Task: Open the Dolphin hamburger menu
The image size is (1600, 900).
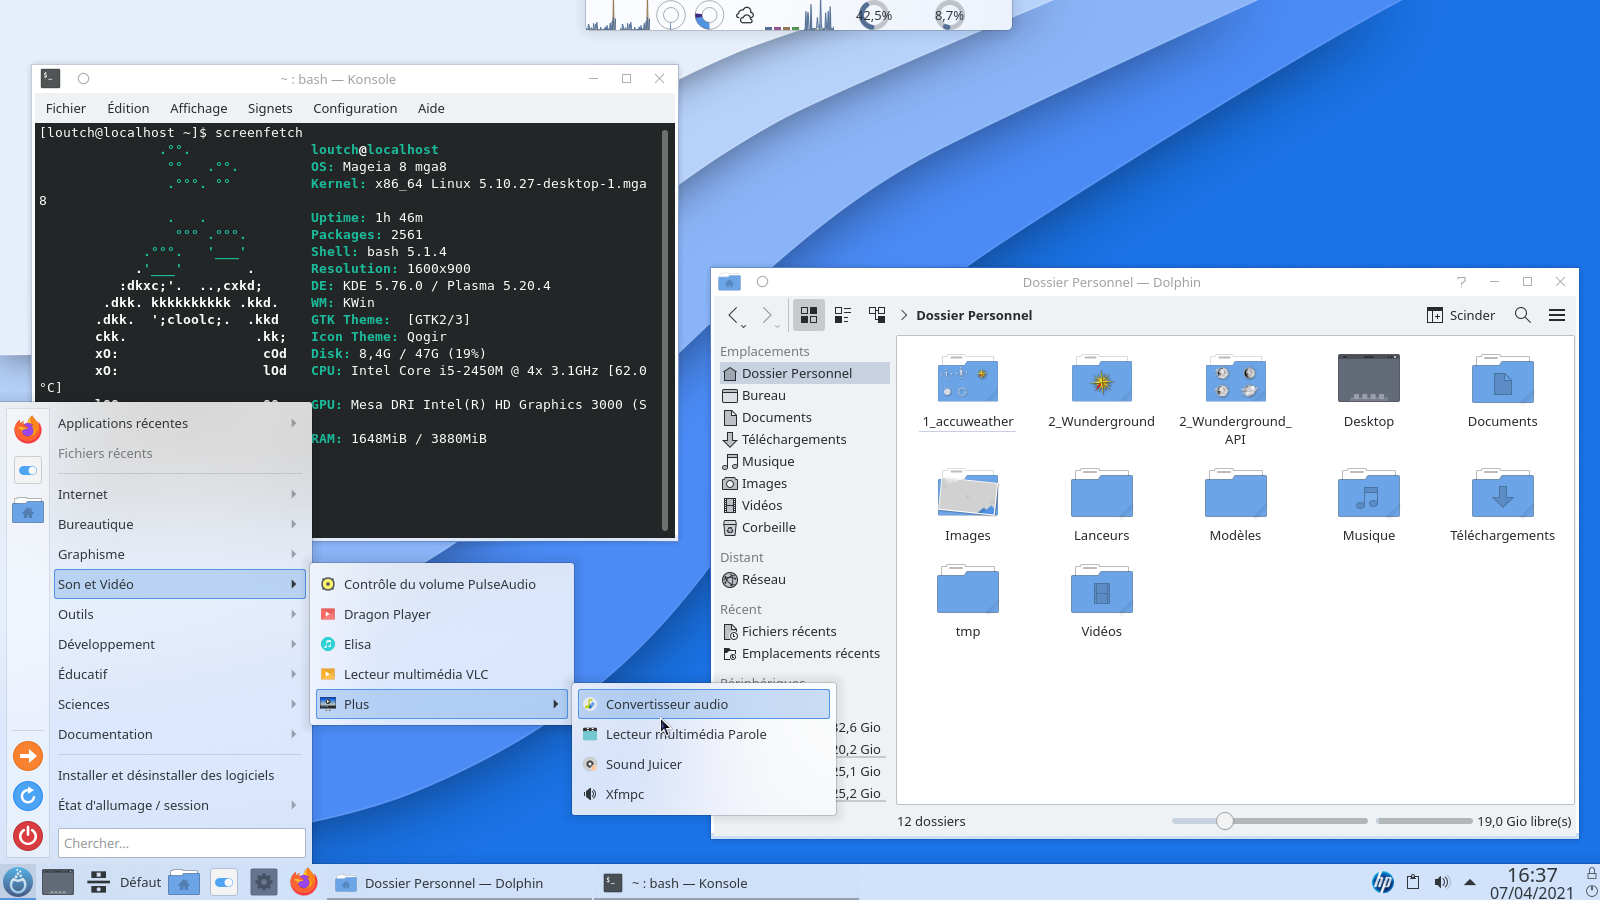Action: (x=1557, y=315)
